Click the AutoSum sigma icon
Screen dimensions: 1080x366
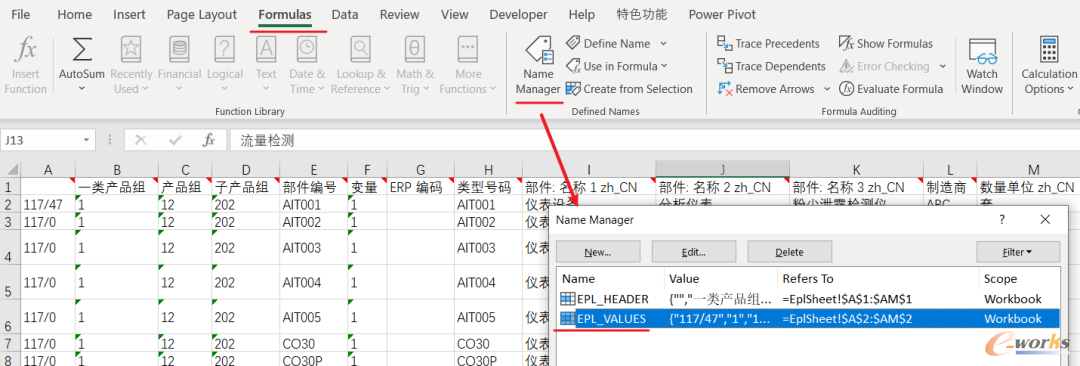(x=82, y=50)
